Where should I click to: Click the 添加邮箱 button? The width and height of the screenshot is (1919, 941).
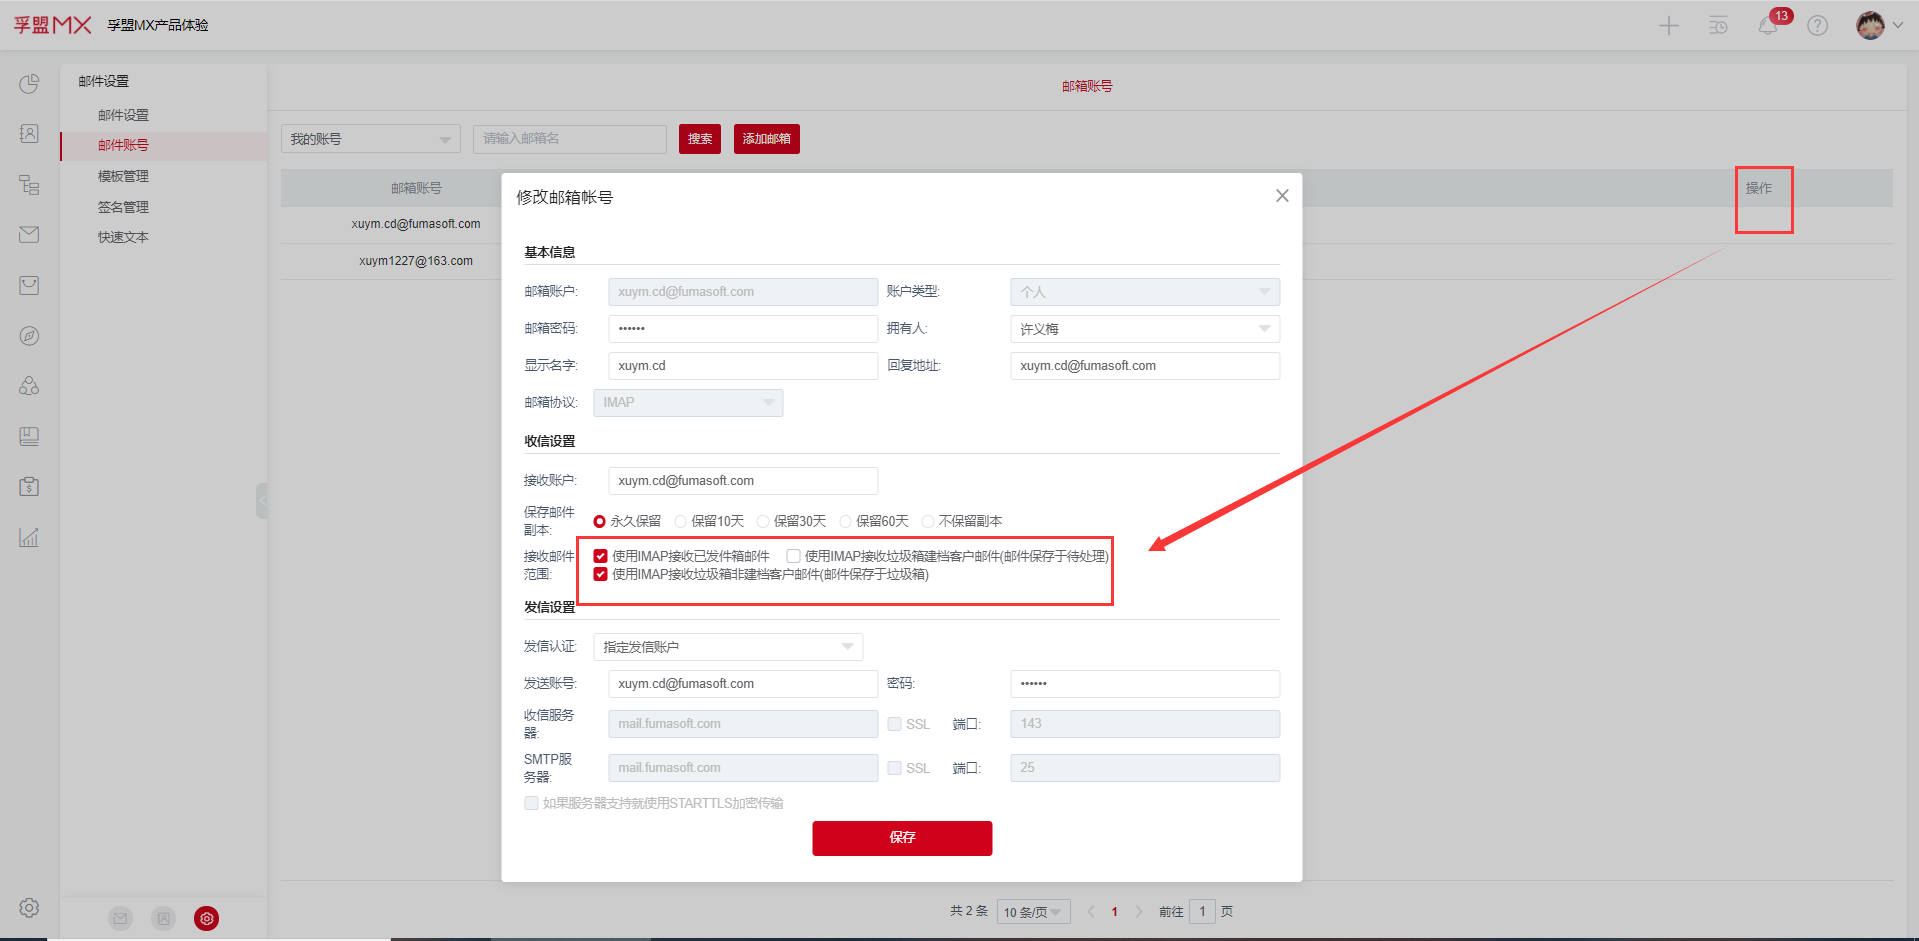point(766,139)
